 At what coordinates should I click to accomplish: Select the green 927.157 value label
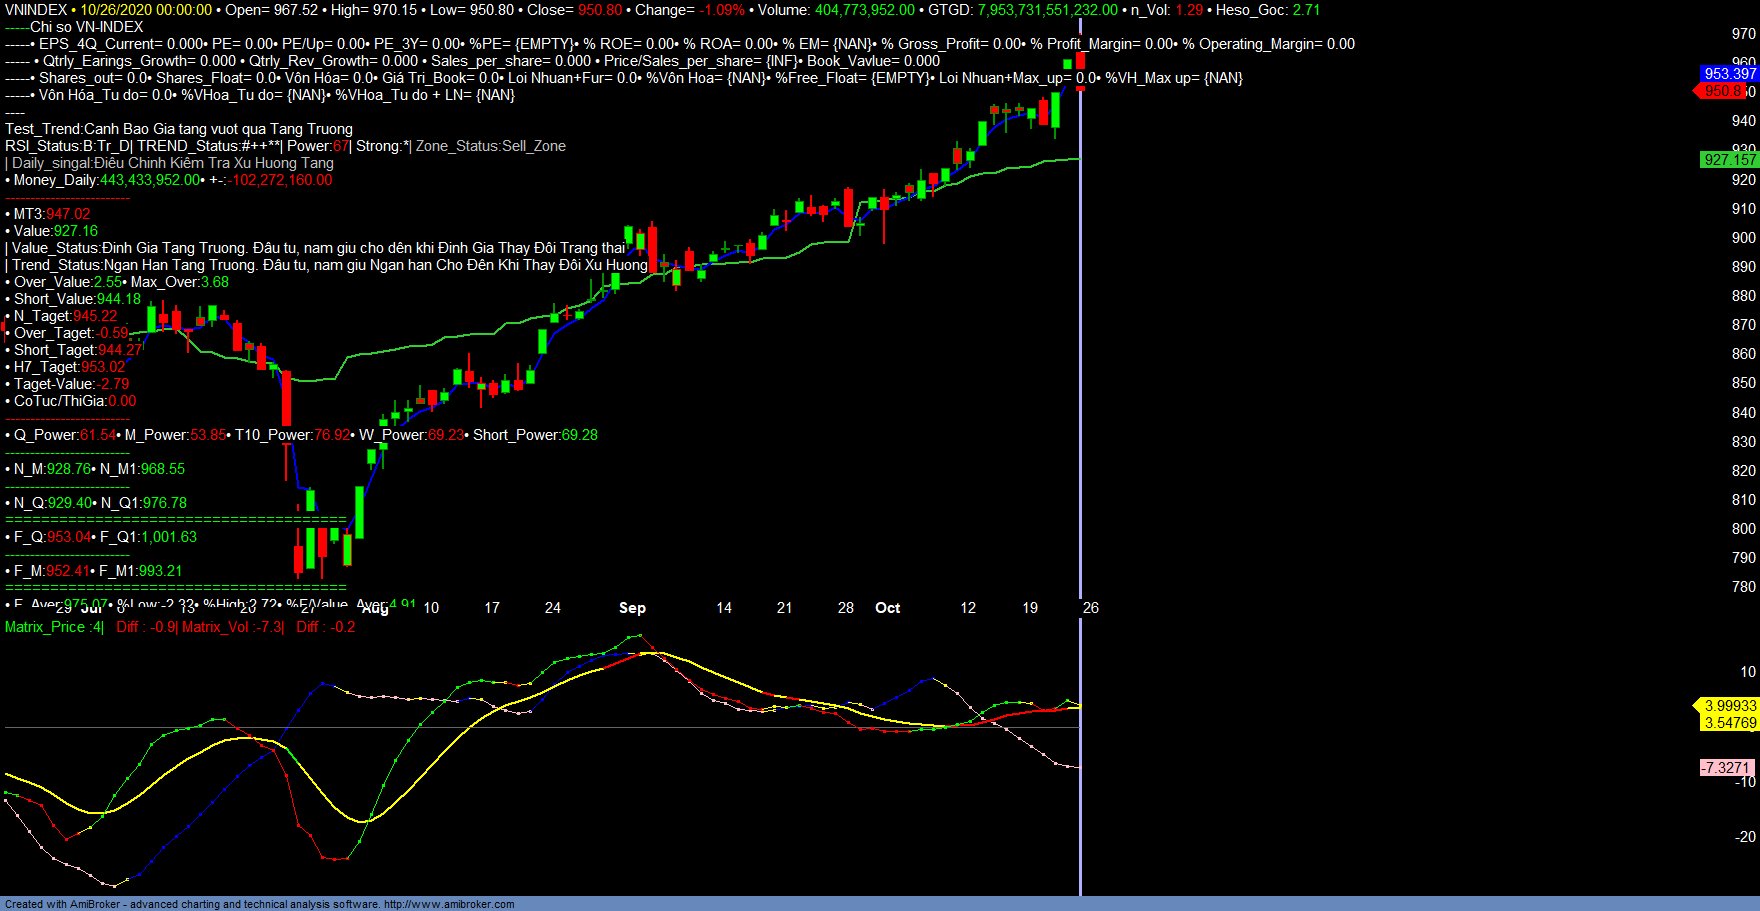pos(1729,160)
